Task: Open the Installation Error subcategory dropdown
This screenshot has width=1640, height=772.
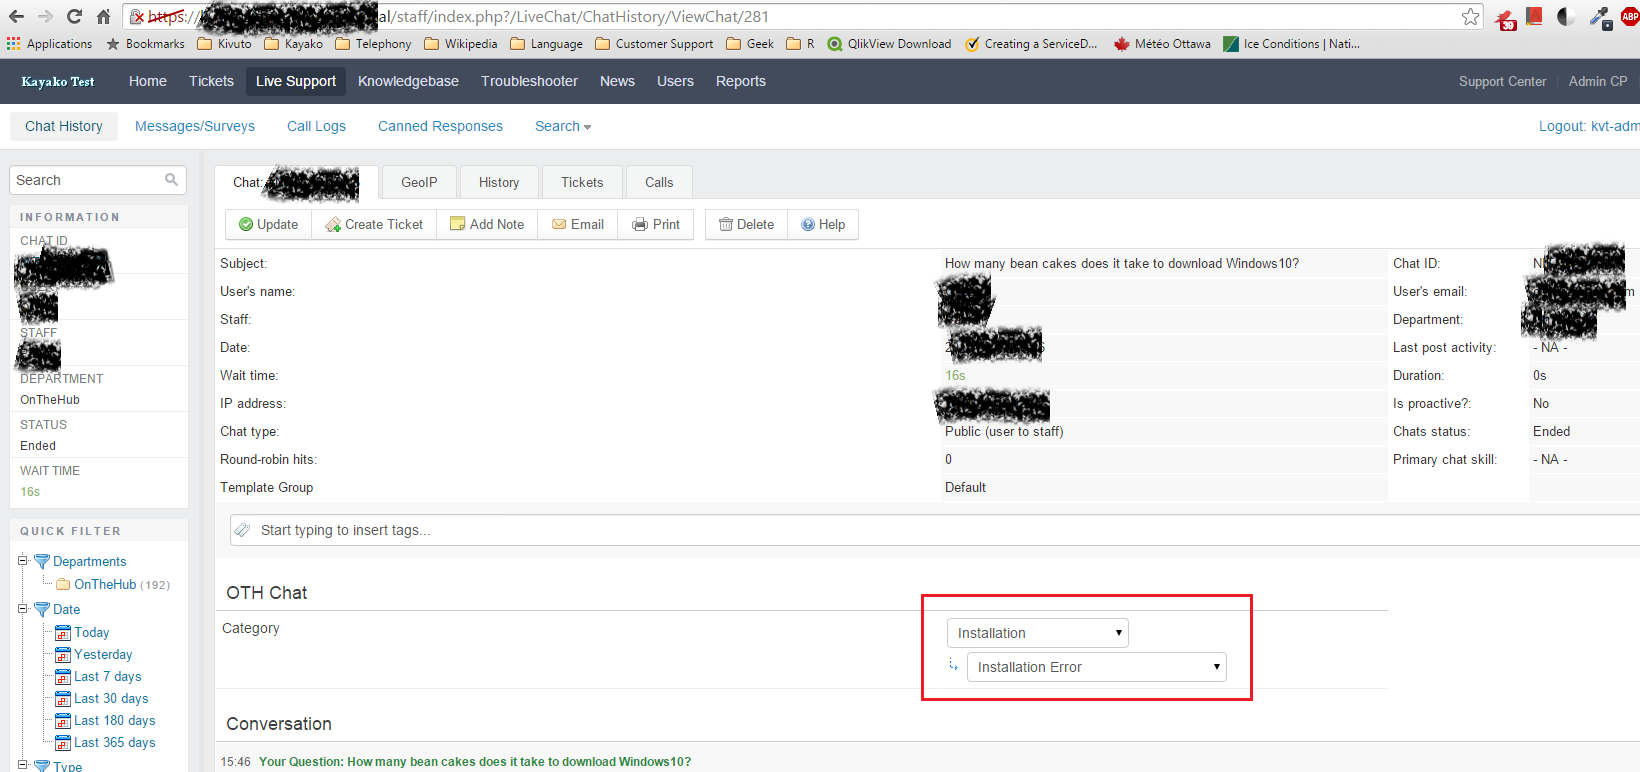Action: (1096, 667)
